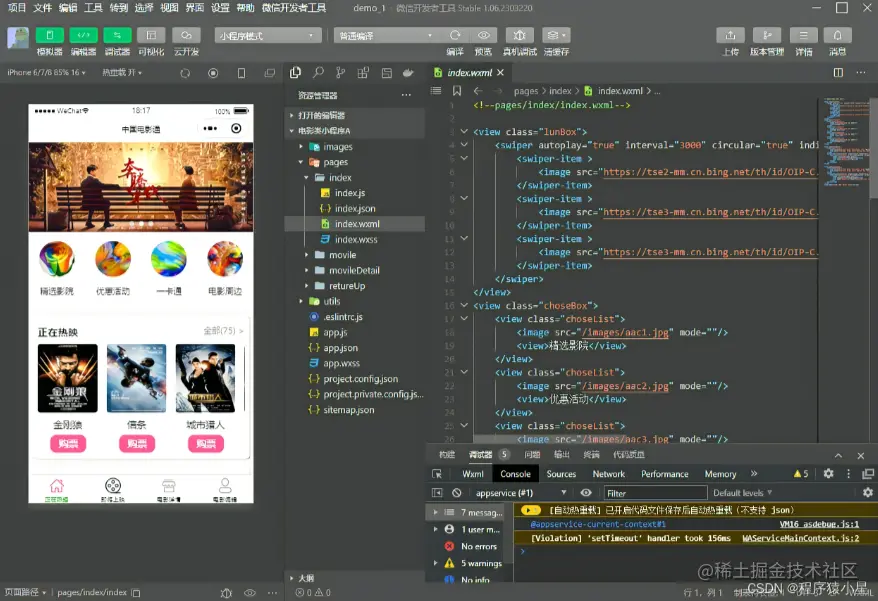Switch to the Network tab in DevTools
The image size is (878, 601).
pyautogui.click(x=608, y=474)
